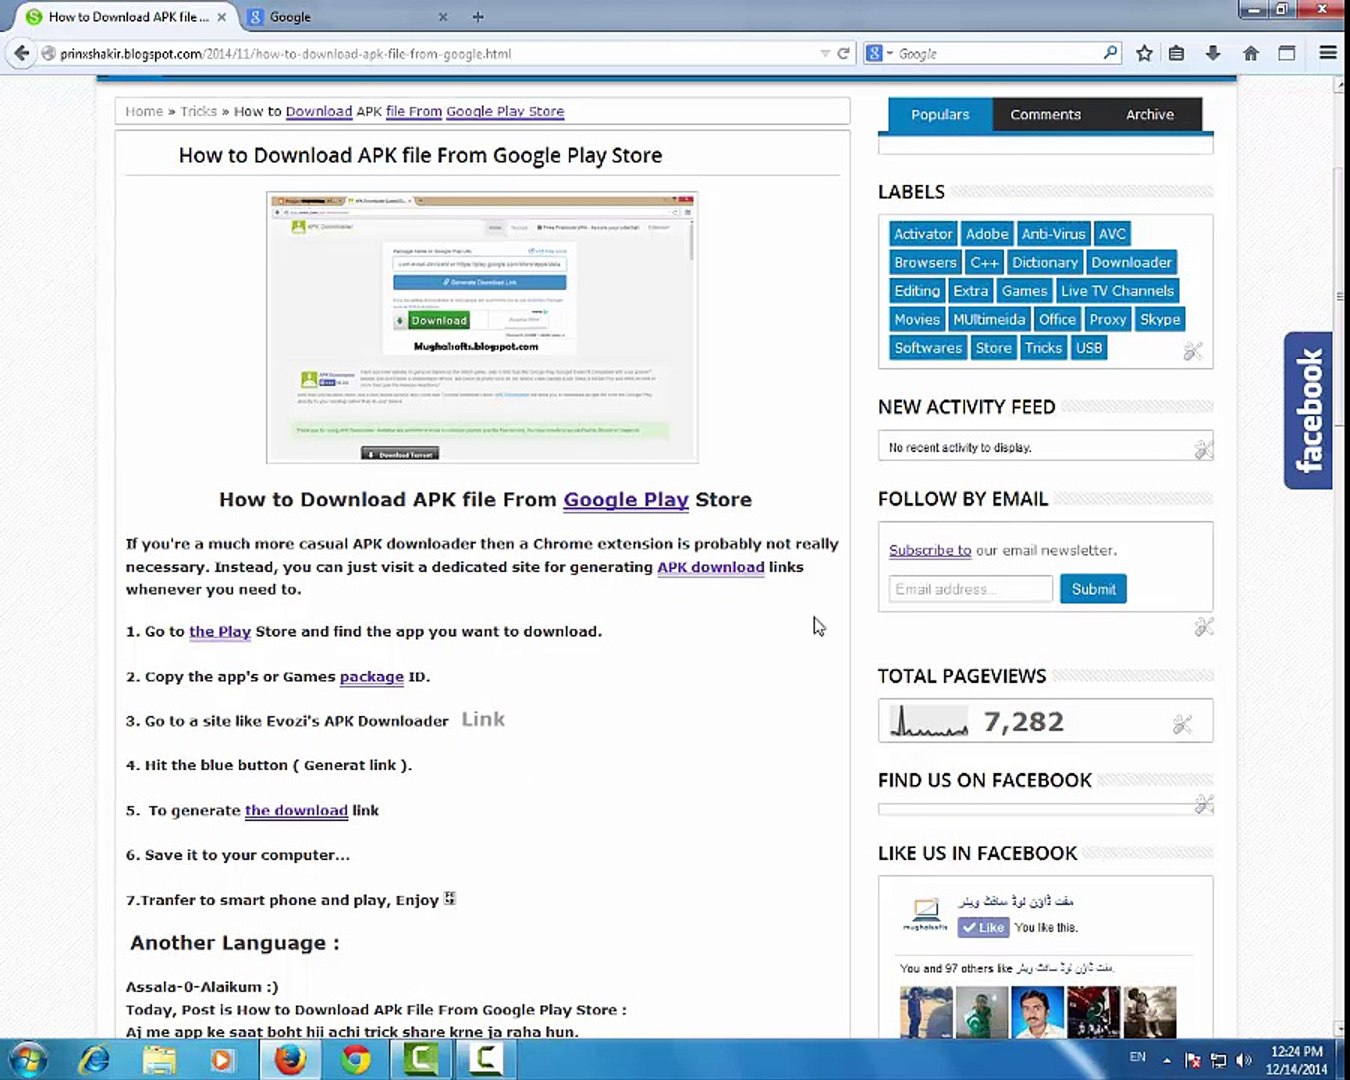
Task: Edit the New Activity Feed widget wrench
Action: pos(1203,449)
